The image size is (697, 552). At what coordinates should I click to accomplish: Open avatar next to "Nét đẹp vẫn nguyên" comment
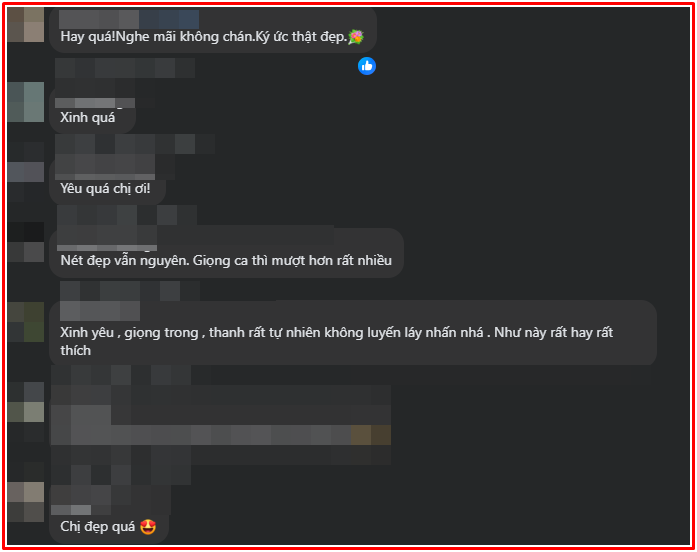tap(25, 242)
